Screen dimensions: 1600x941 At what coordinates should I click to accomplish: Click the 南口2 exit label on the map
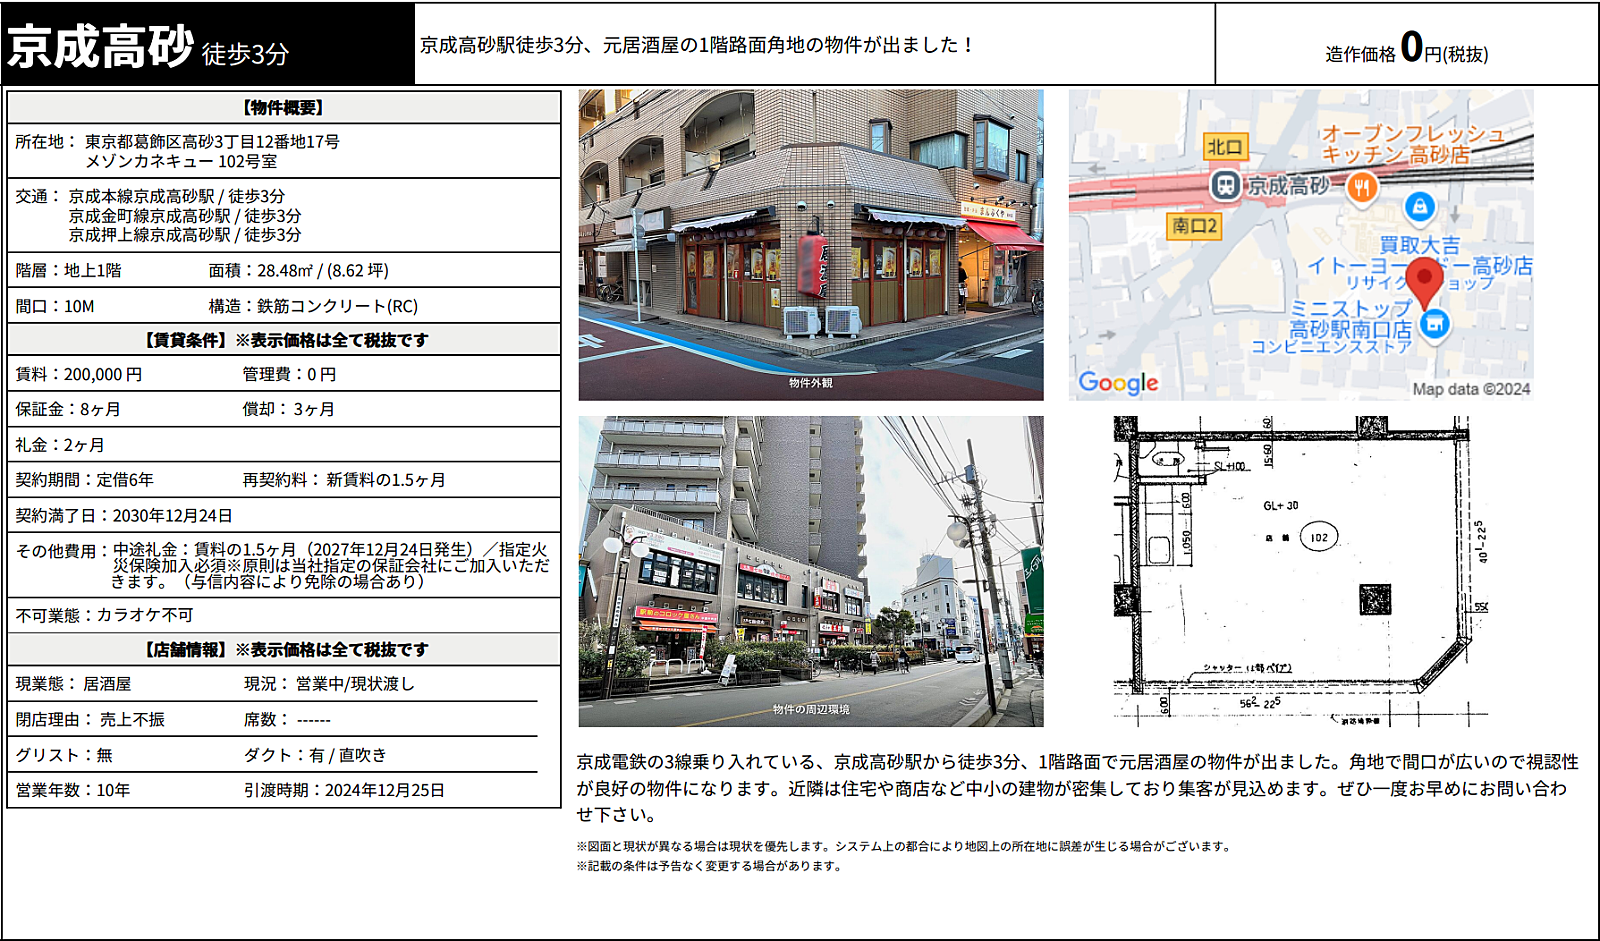pyautogui.click(x=1194, y=226)
